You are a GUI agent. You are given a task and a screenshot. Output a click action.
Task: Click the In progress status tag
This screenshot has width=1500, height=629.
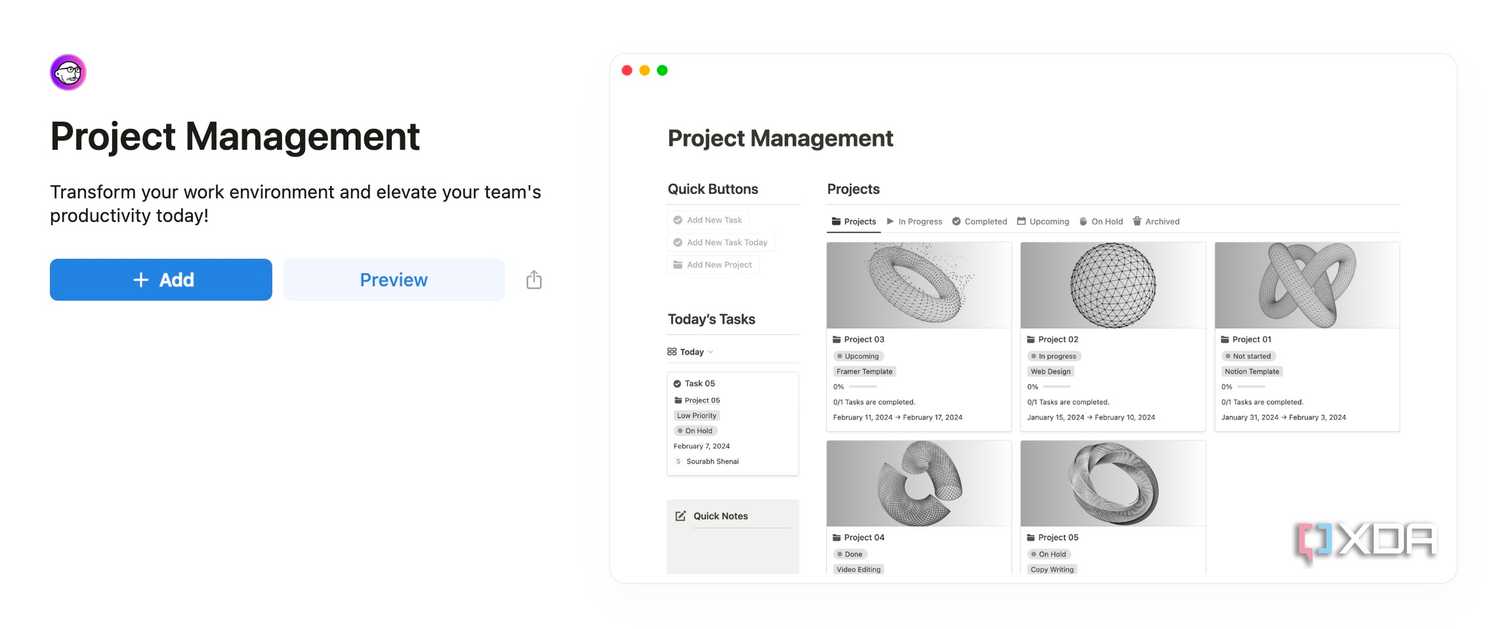click(1054, 356)
